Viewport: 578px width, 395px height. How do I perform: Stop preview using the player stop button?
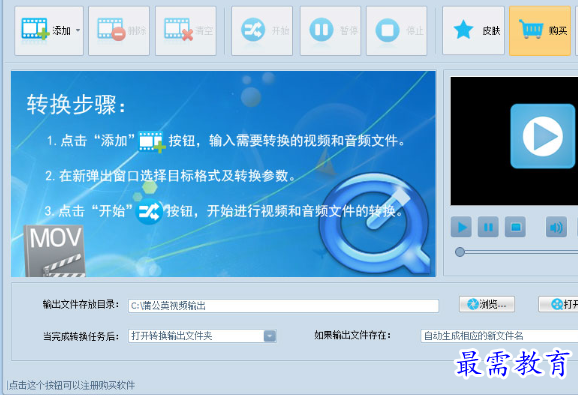pyautogui.click(x=515, y=227)
